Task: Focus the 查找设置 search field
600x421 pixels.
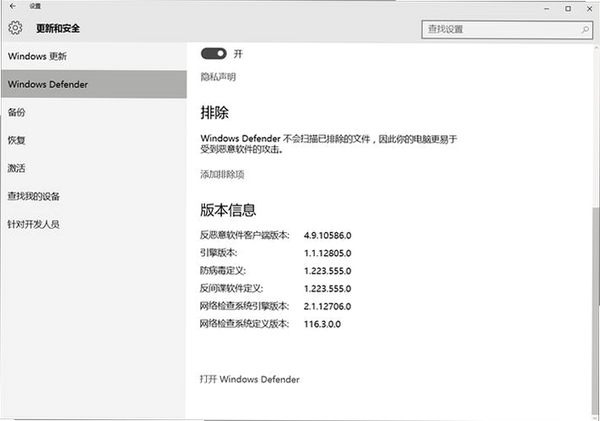Action: [x=507, y=29]
